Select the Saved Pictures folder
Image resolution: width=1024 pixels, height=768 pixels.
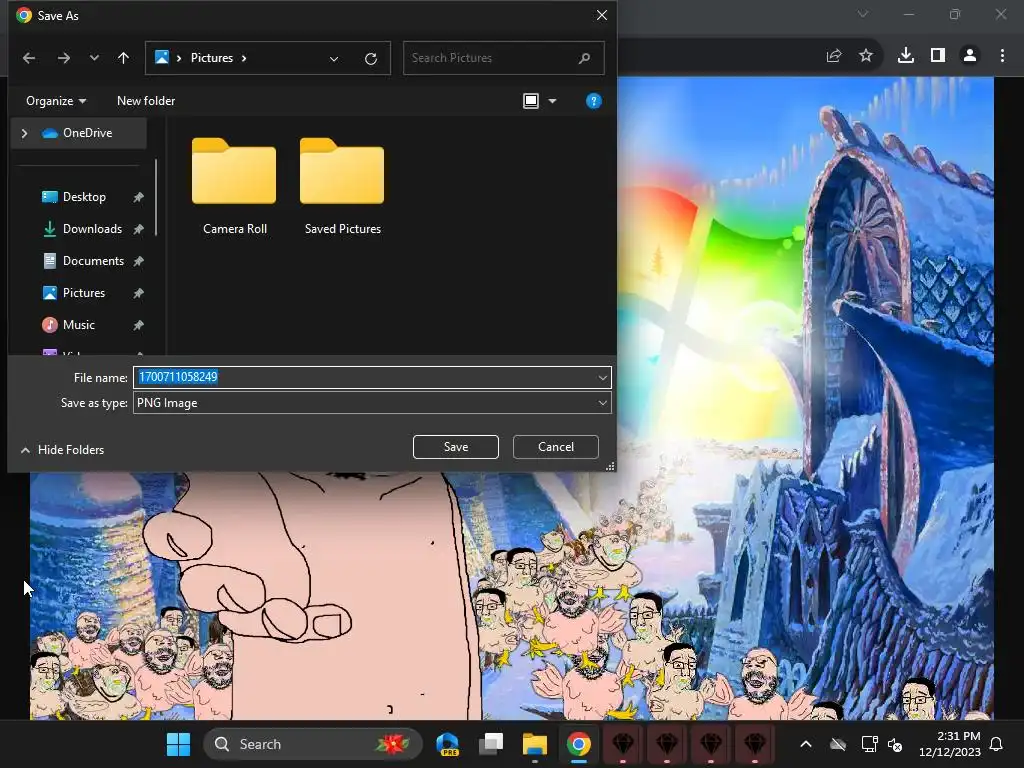pos(342,186)
